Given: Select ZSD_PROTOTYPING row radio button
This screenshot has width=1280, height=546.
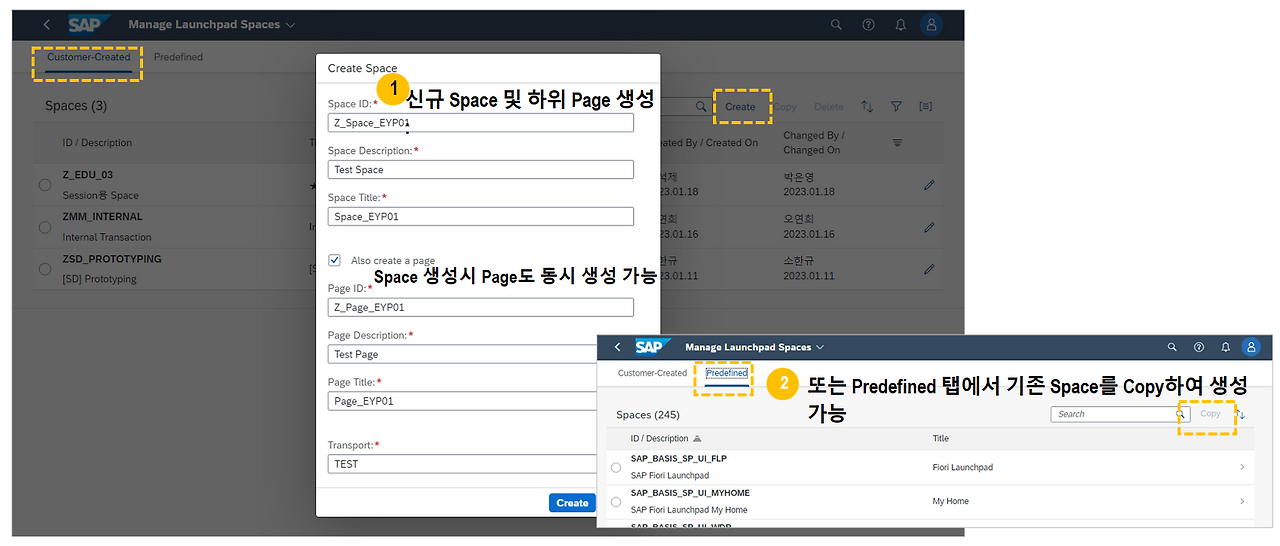Looking at the screenshot, I should (x=45, y=269).
